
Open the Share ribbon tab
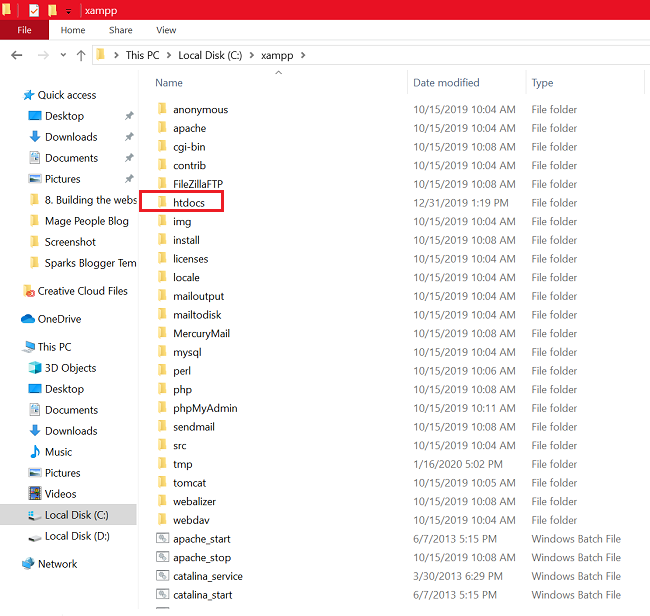click(x=121, y=30)
